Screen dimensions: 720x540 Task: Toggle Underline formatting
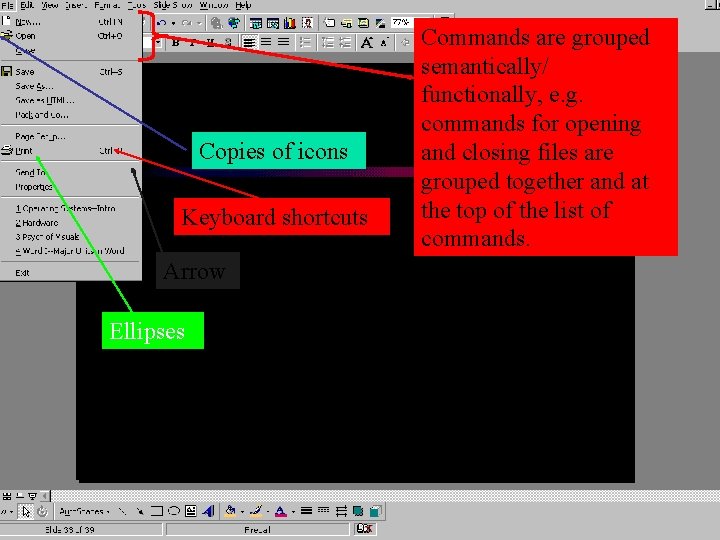pos(210,43)
